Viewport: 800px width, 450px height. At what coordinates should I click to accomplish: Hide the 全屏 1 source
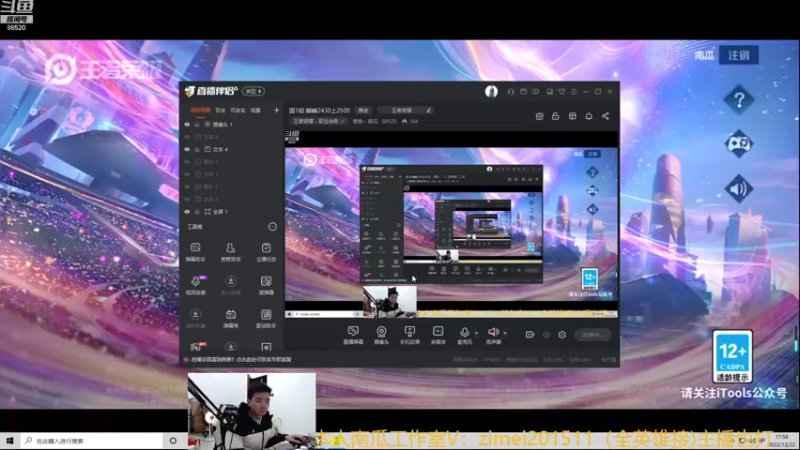click(x=187, y=212)
